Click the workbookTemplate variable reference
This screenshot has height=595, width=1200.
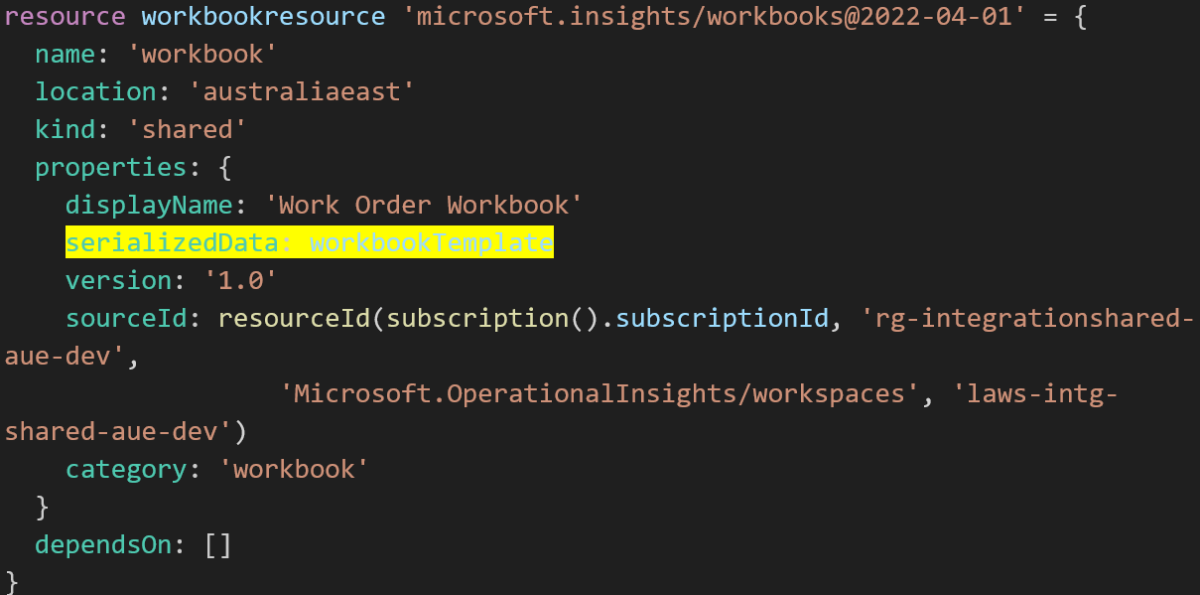(431, 243)
